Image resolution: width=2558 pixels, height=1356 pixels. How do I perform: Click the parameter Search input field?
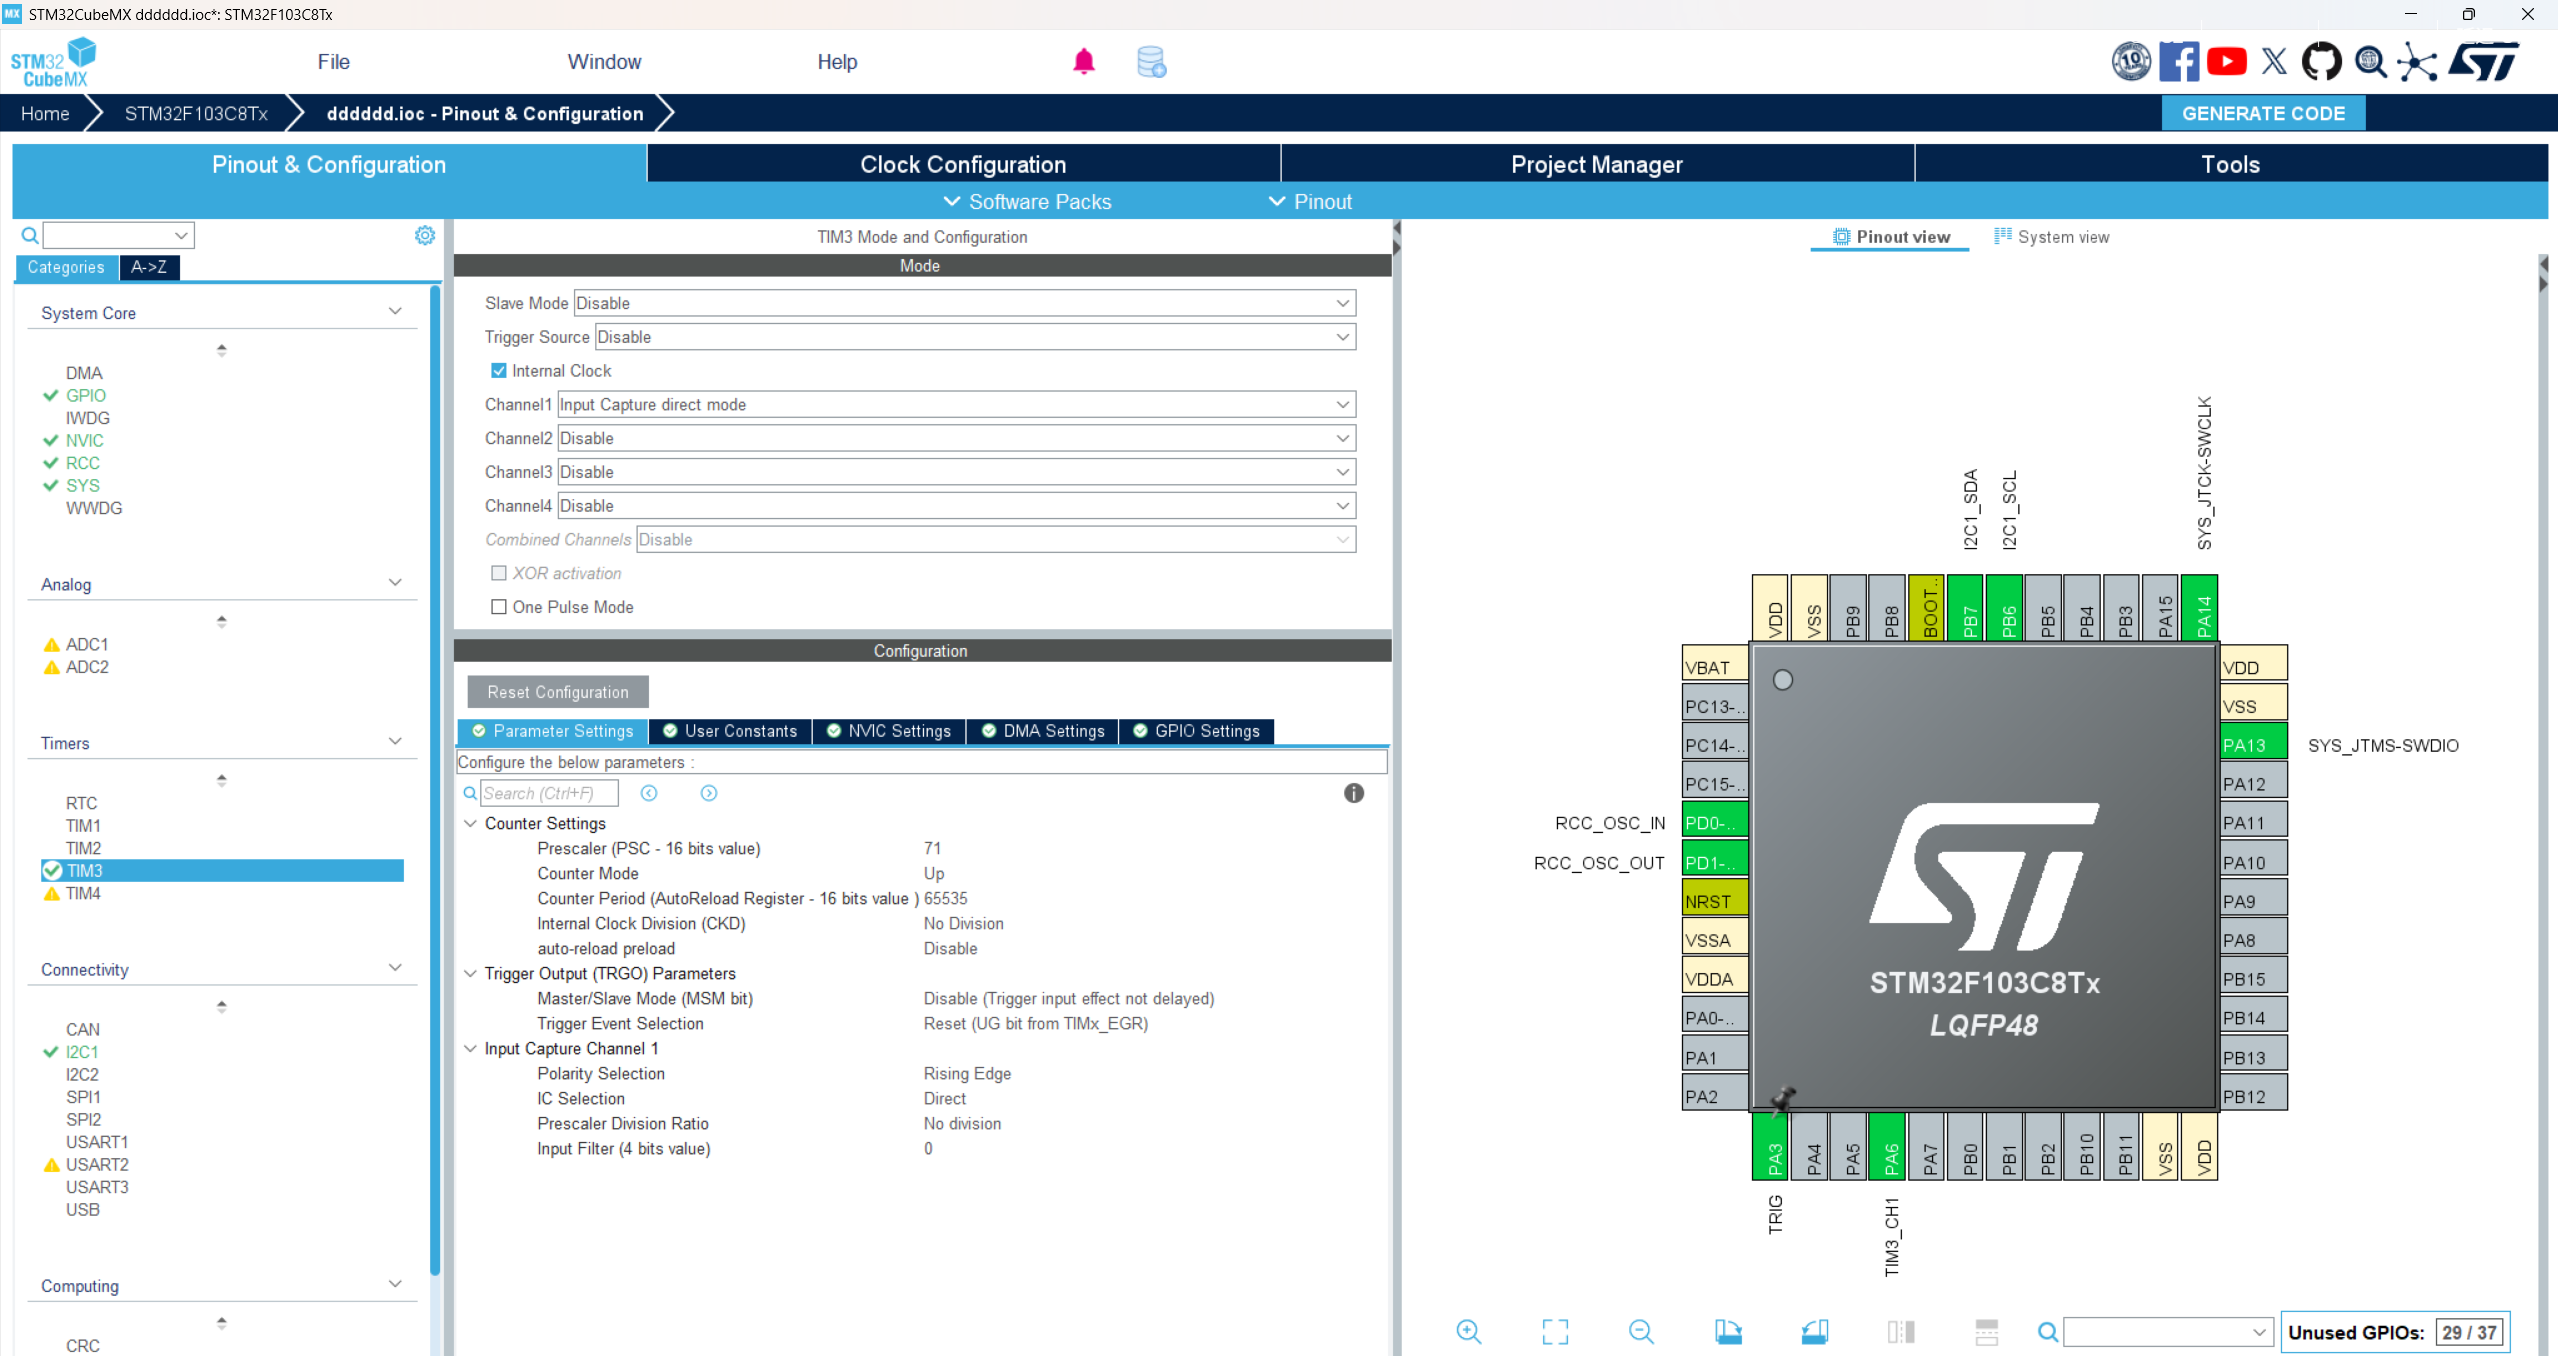[548, 793]
